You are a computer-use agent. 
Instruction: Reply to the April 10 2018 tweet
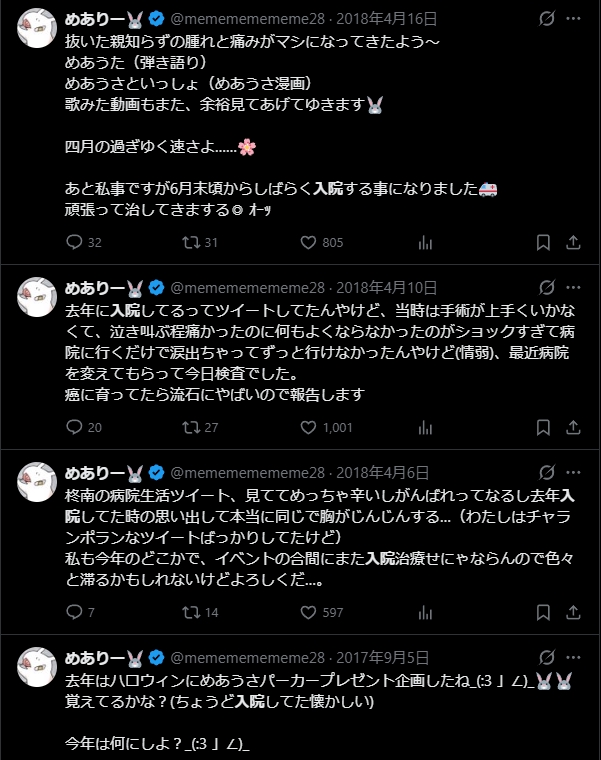point(73,427)
